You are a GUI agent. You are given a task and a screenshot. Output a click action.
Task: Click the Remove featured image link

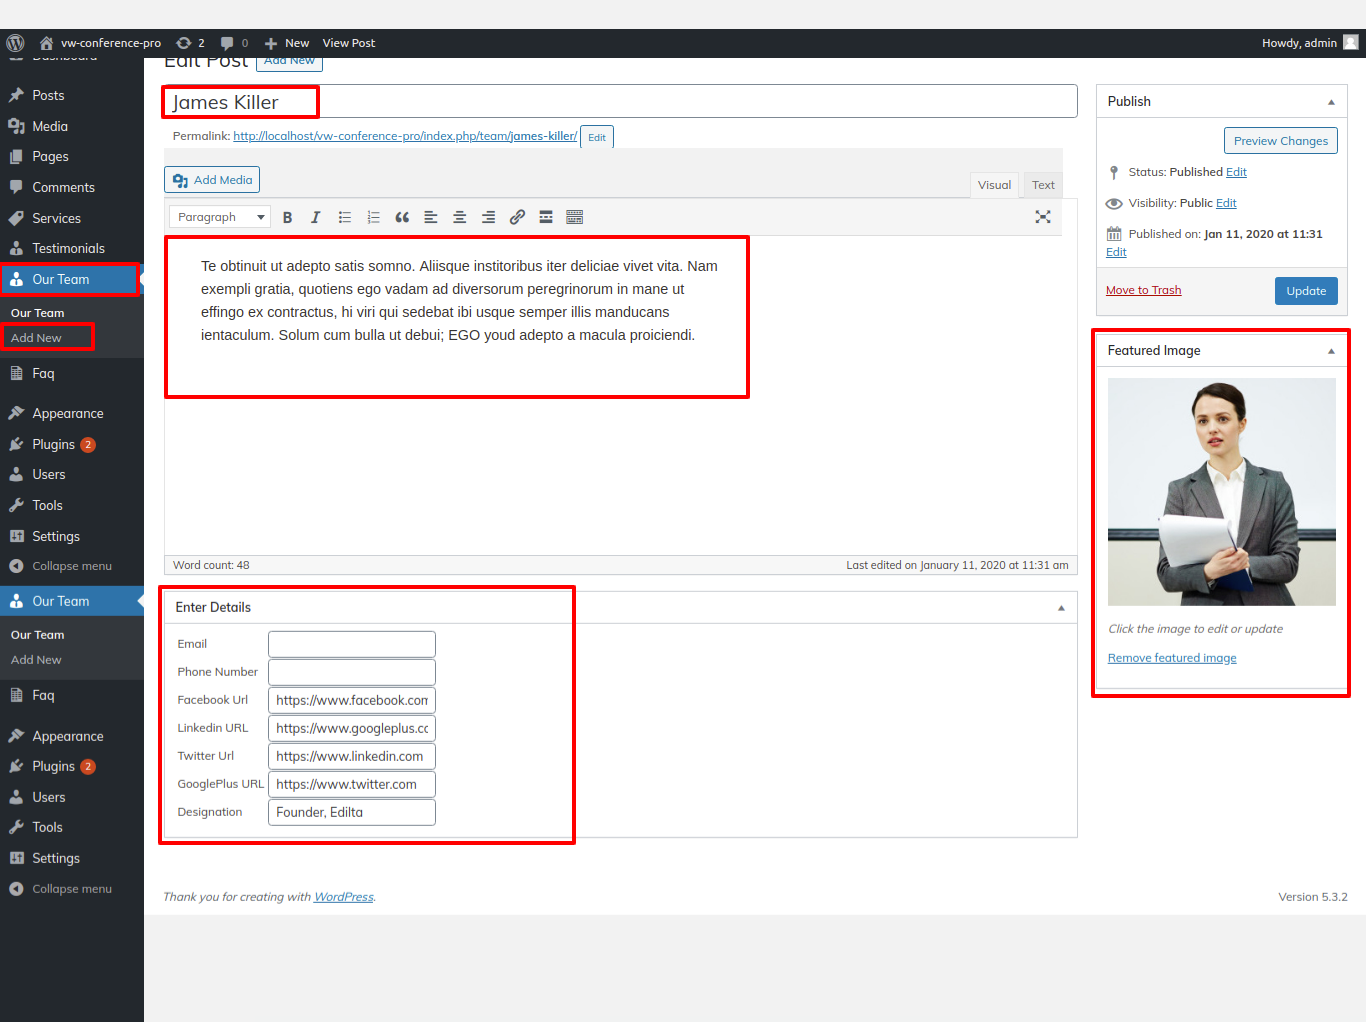(1172, 658)
